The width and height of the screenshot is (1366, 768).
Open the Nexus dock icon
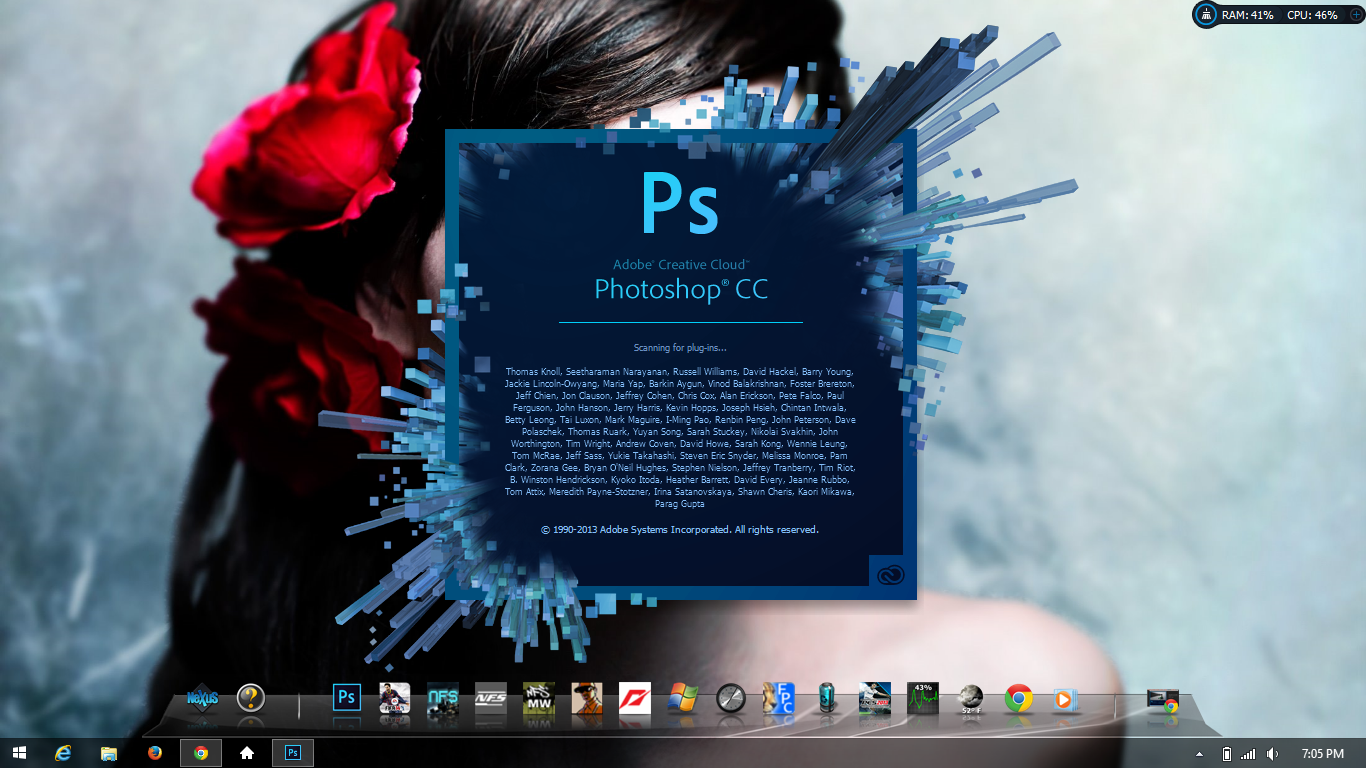tap(203, 697)
